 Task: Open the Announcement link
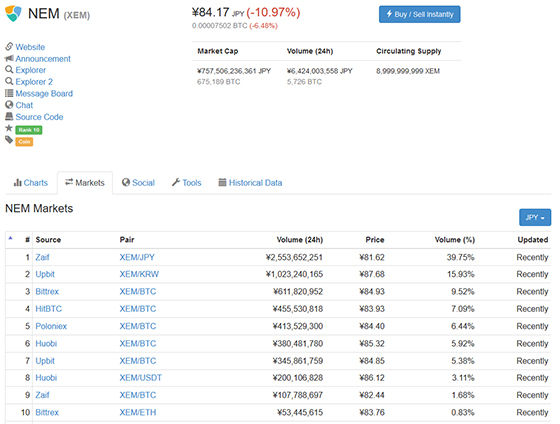point(43,59)
